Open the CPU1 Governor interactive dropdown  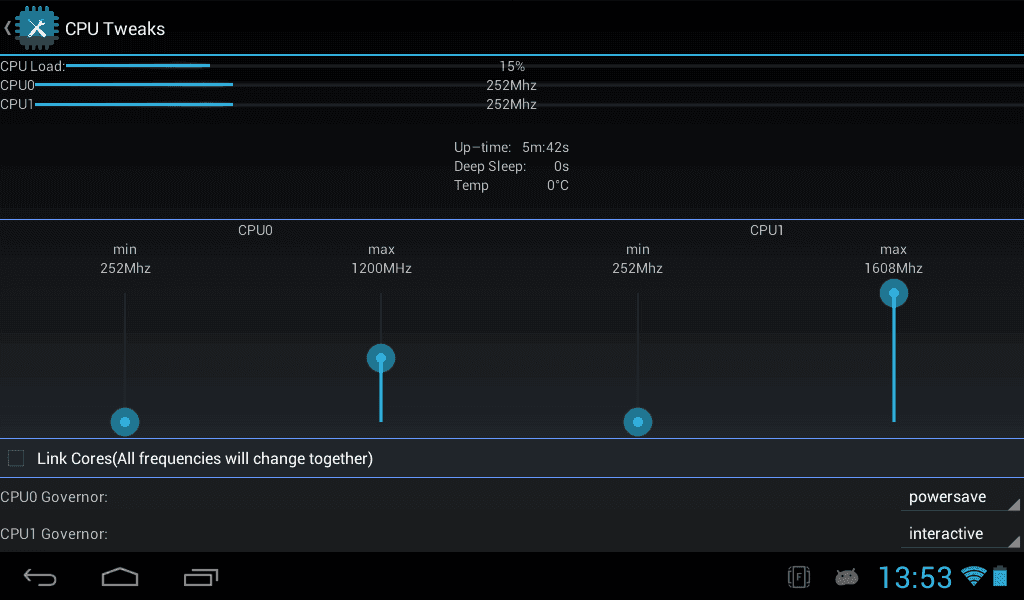point(960,534)
